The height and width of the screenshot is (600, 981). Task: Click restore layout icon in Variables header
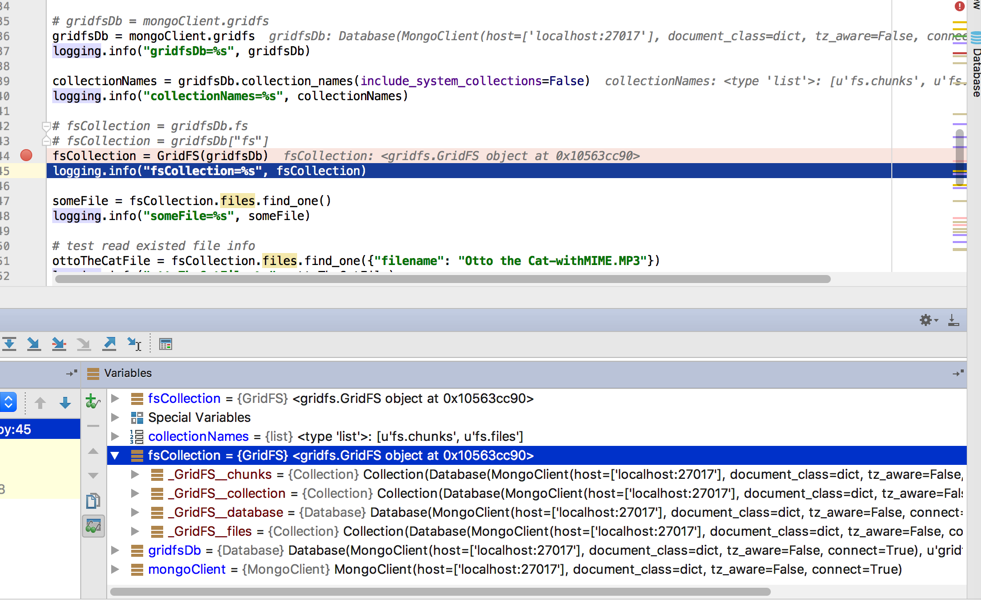coord(958,373)
